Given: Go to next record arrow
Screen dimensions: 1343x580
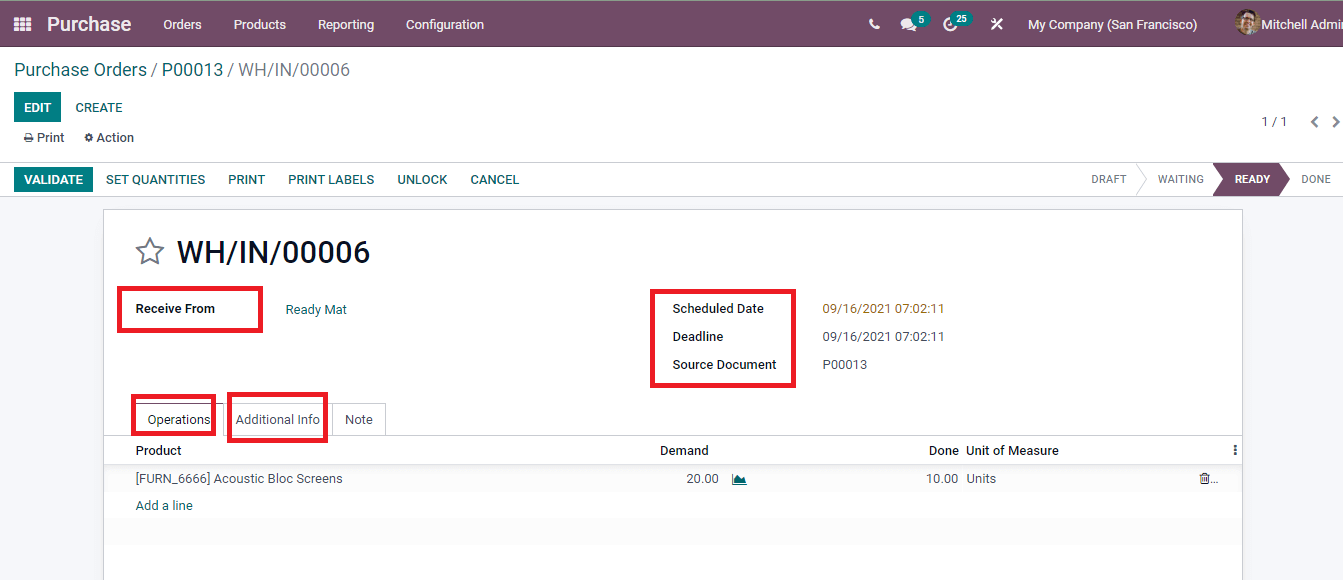Looking at the screenshot, I should coord(1336,122).
